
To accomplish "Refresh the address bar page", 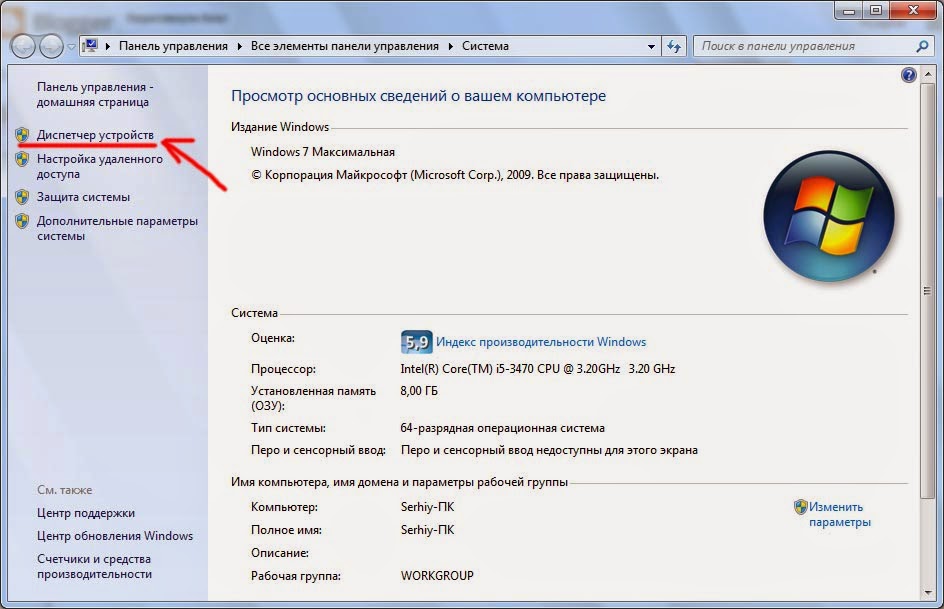I will tap(674, 46).
